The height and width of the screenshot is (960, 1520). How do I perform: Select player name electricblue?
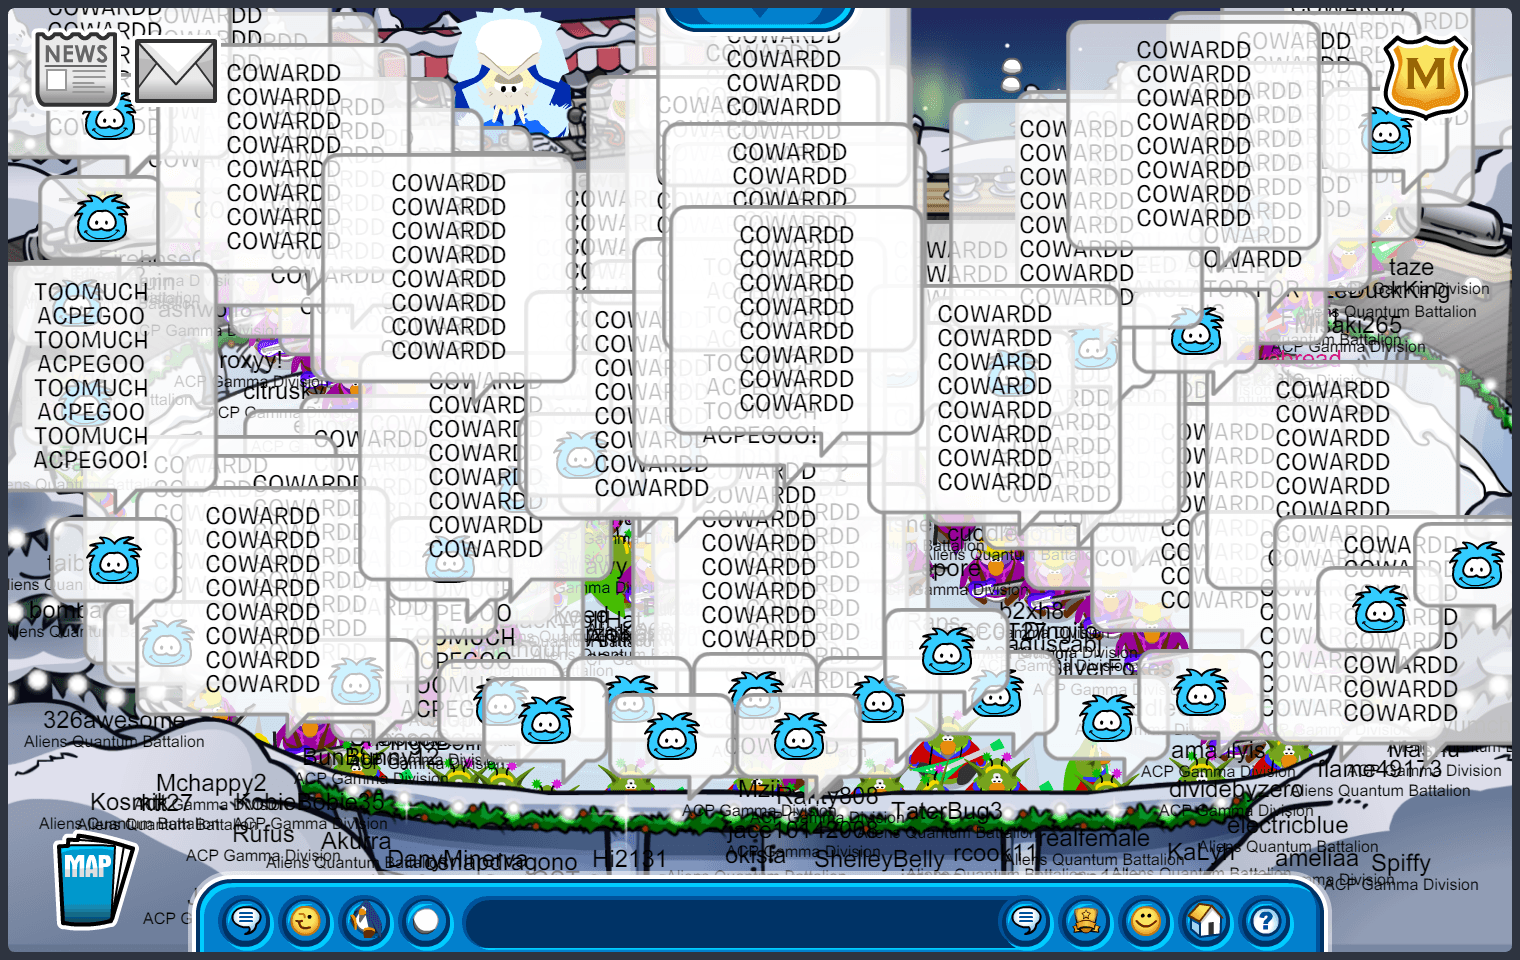coord(1287,826)
